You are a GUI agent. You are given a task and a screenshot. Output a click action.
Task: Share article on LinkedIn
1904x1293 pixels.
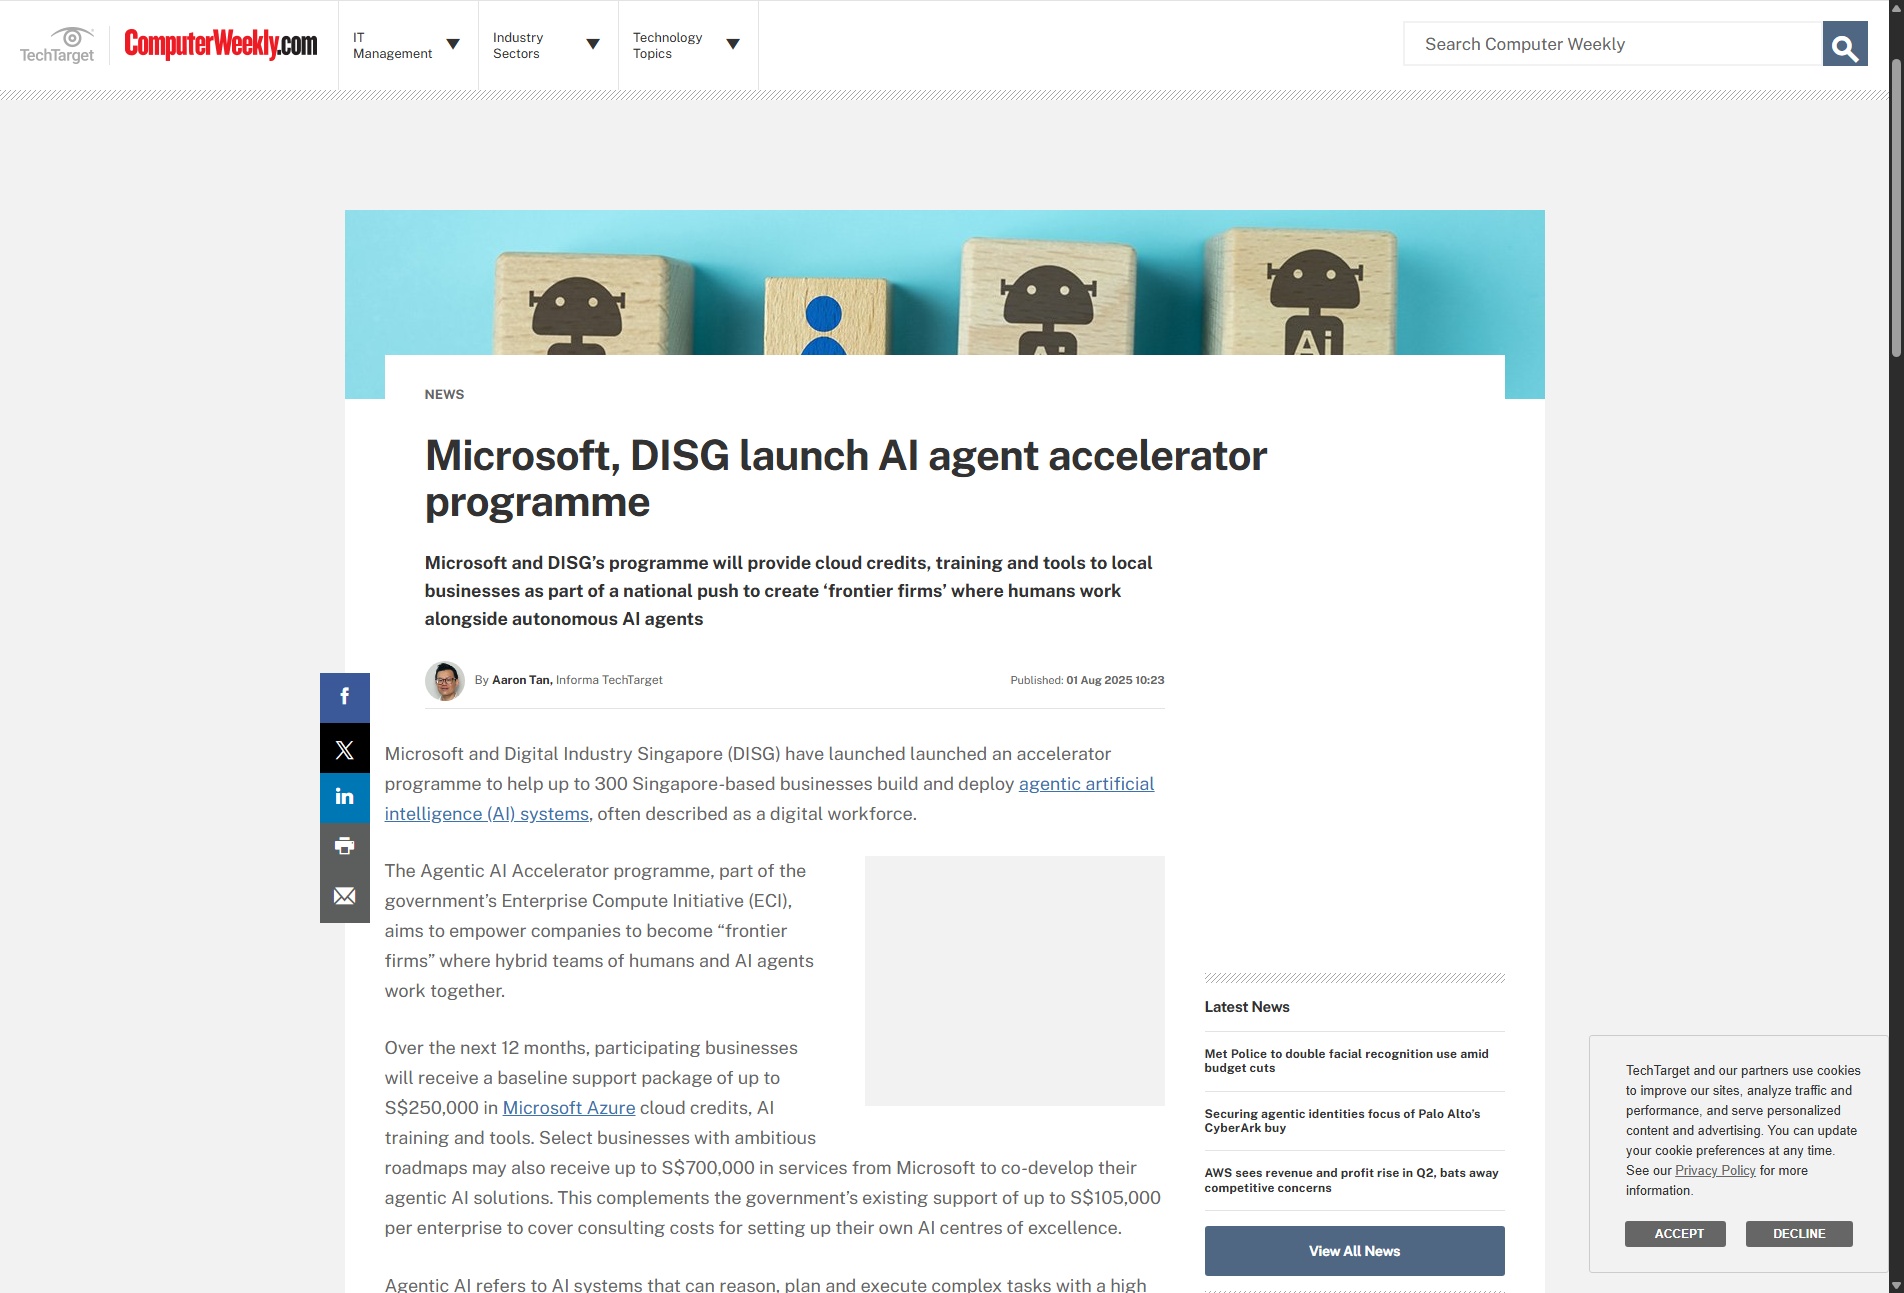345,797
